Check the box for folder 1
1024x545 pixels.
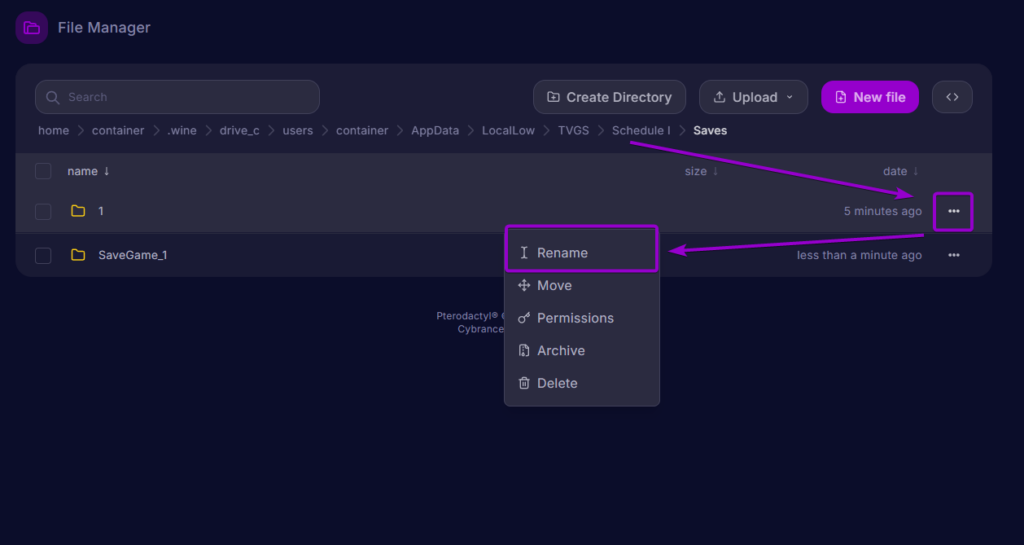click(x=43, y=211)
